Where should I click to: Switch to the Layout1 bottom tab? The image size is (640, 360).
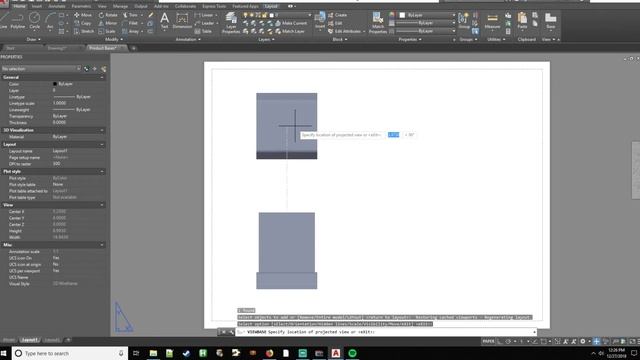click(x=29, y=340)
